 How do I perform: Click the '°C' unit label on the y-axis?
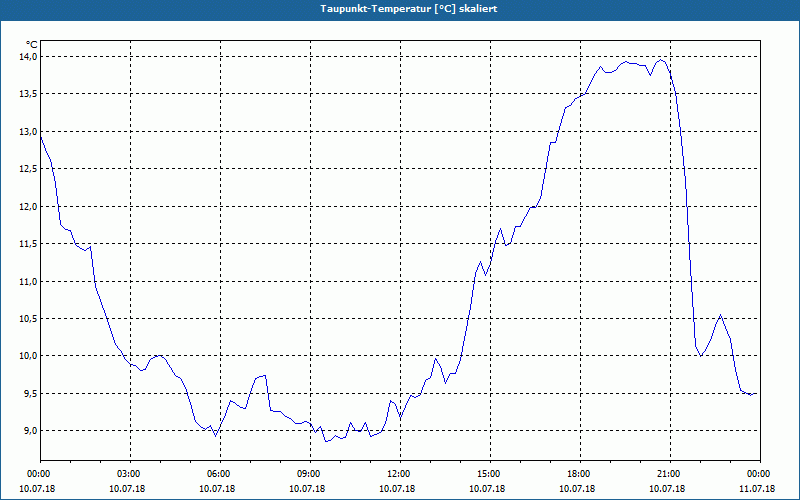[32, 45]
